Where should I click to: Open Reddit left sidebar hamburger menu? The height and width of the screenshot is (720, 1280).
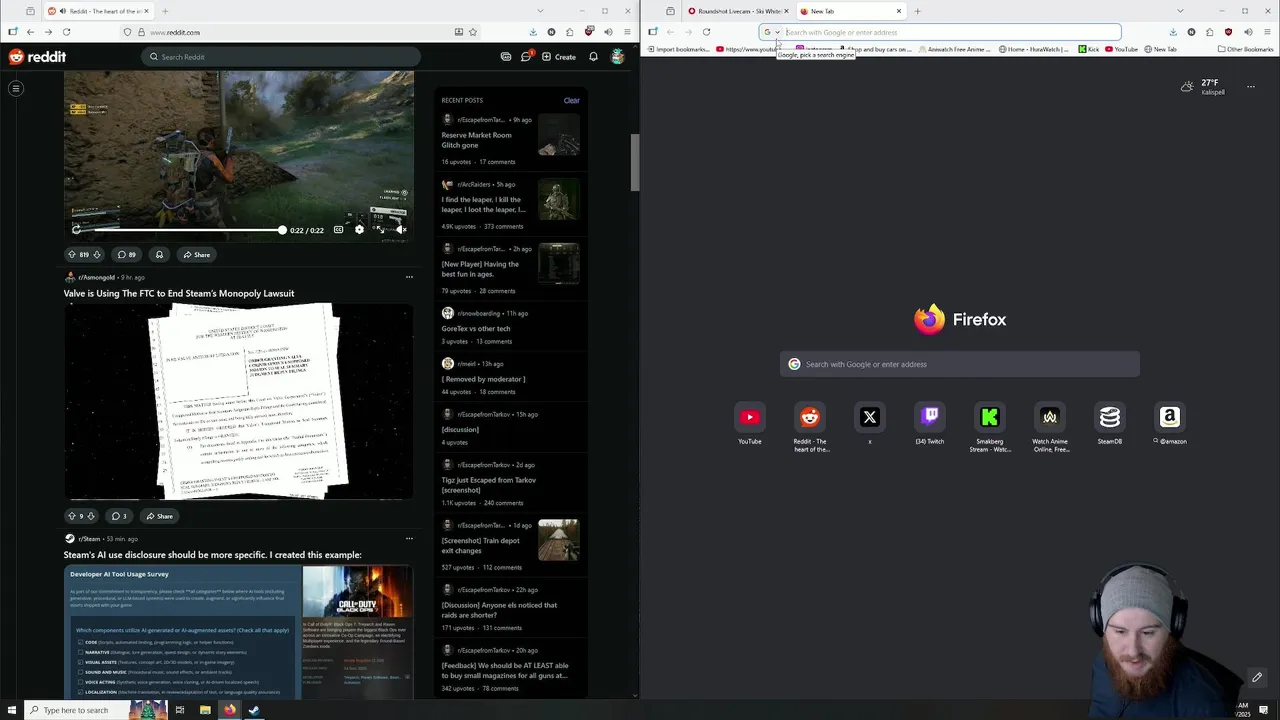point(16,89)
